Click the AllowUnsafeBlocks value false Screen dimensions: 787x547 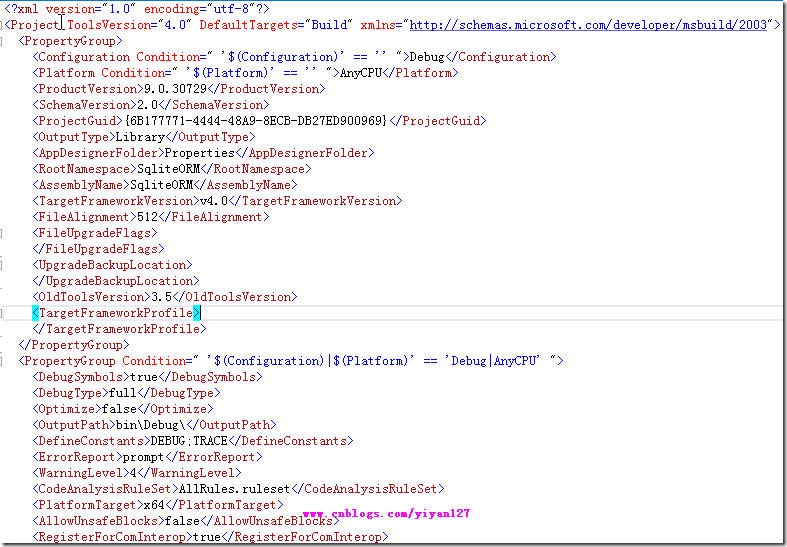(182, 521)
